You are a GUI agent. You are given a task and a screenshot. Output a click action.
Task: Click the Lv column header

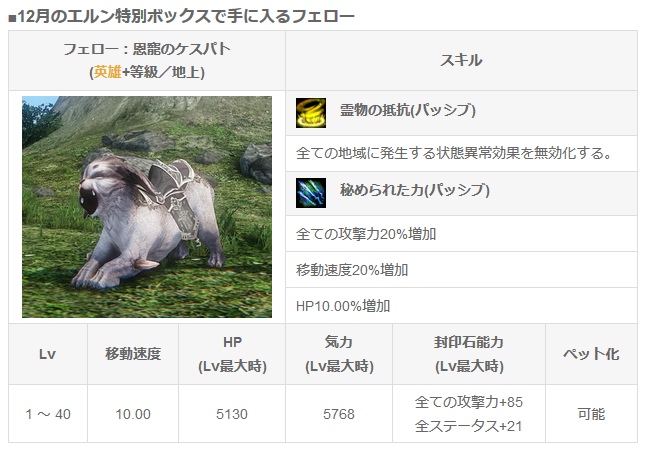(x=48, y=354)
